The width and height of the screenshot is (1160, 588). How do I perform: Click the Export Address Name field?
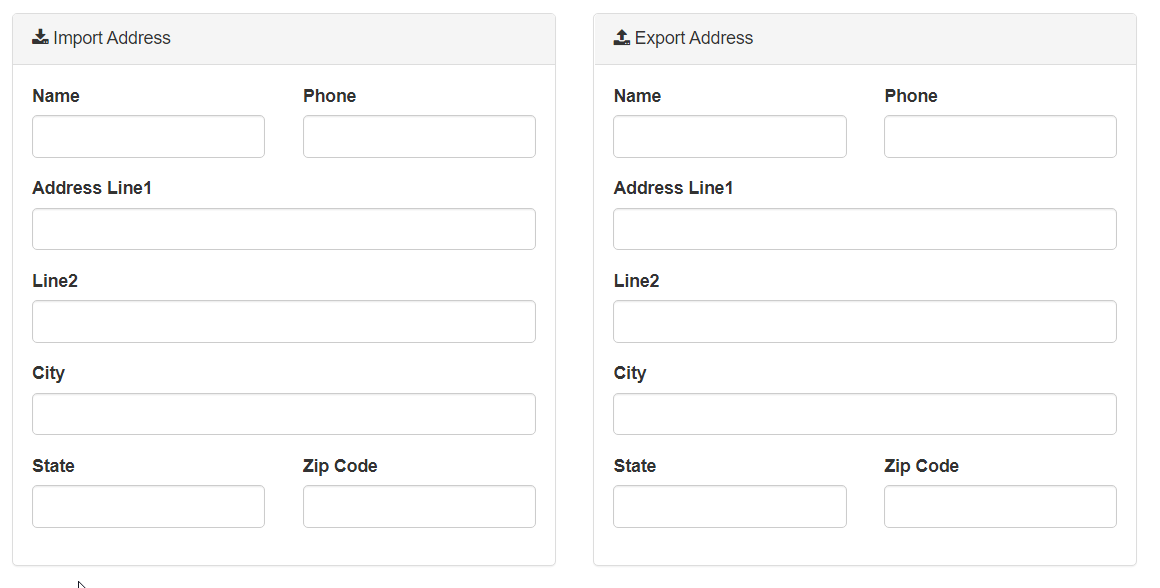click(x=730, y=137)
